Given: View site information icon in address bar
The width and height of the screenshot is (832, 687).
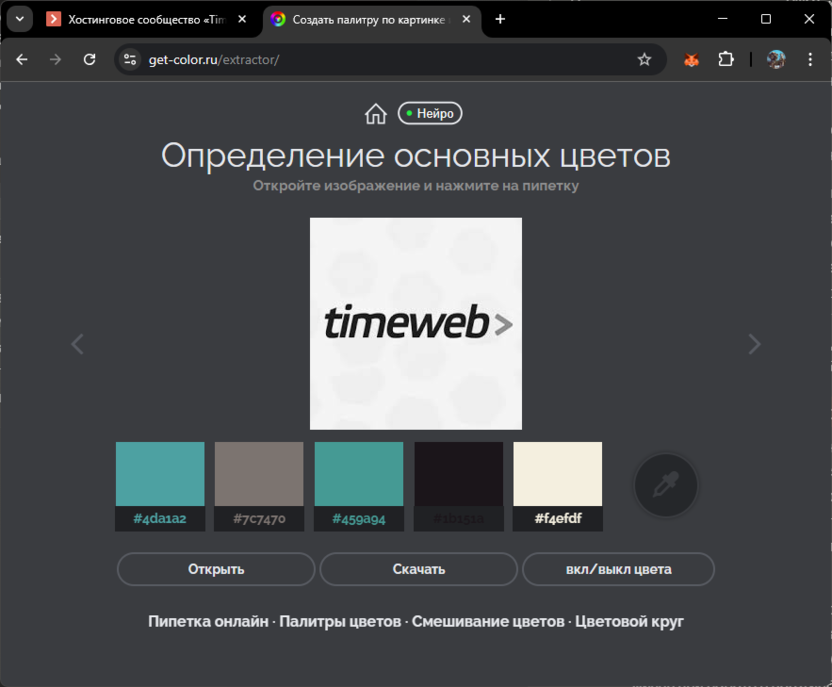Looking at the screenshot, I should (130, 59).
